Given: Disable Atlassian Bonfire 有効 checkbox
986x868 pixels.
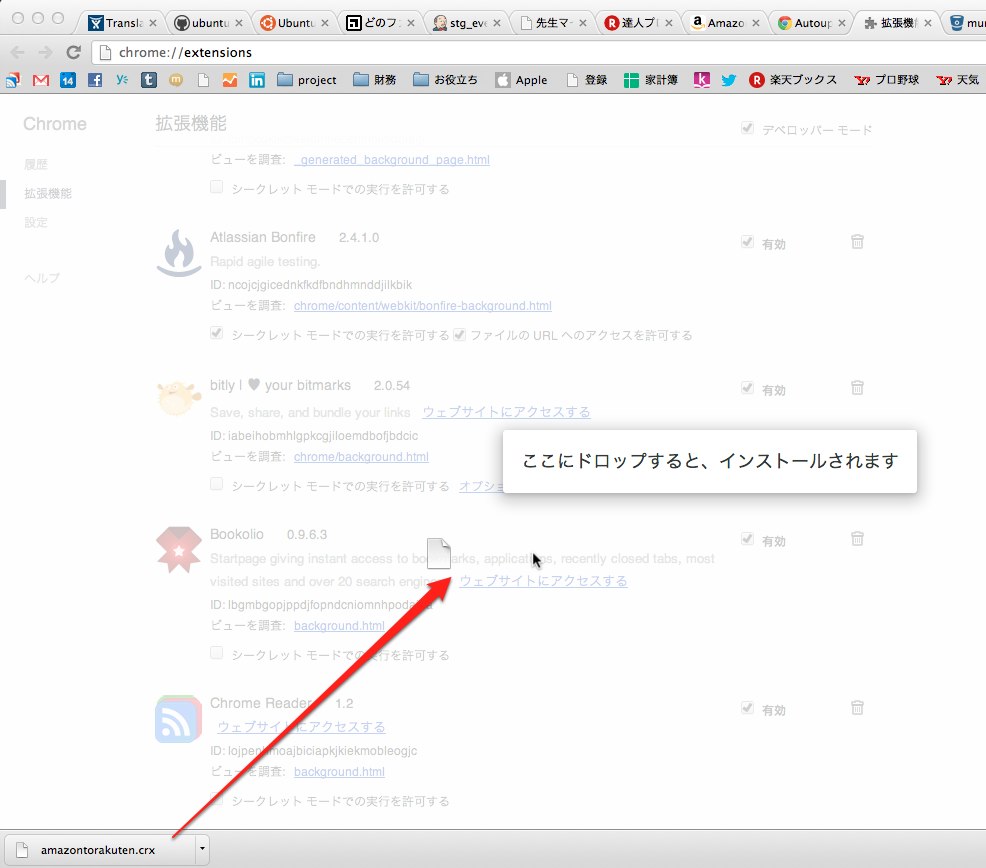Looking at the screenshot, I should click(x=747, y=242).
